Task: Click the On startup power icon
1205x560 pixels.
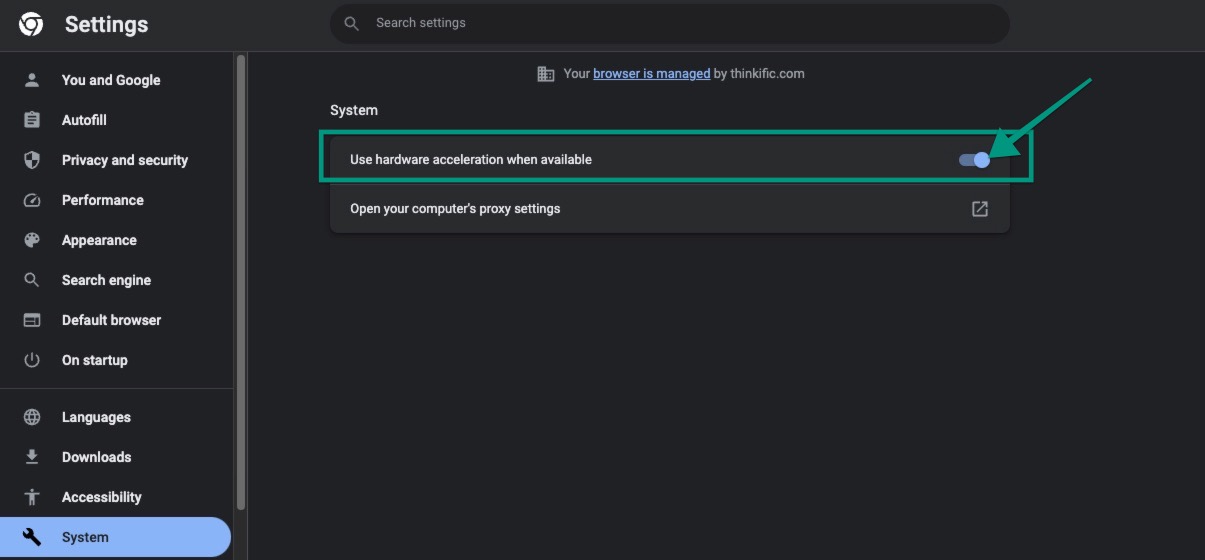Action: pos(32,360)
